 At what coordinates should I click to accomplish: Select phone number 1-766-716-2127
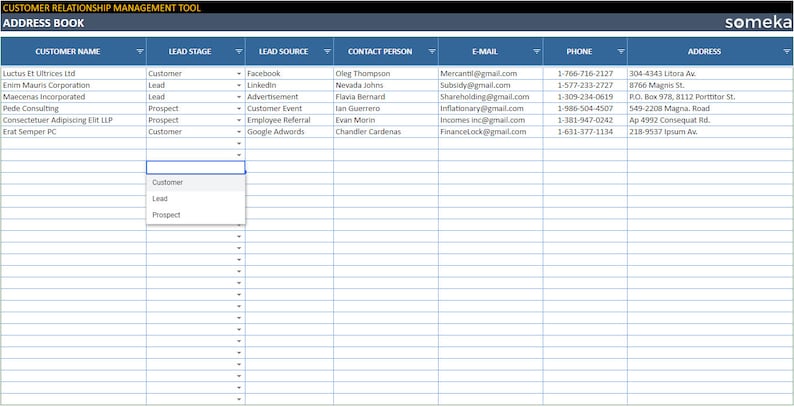point(585,74)
